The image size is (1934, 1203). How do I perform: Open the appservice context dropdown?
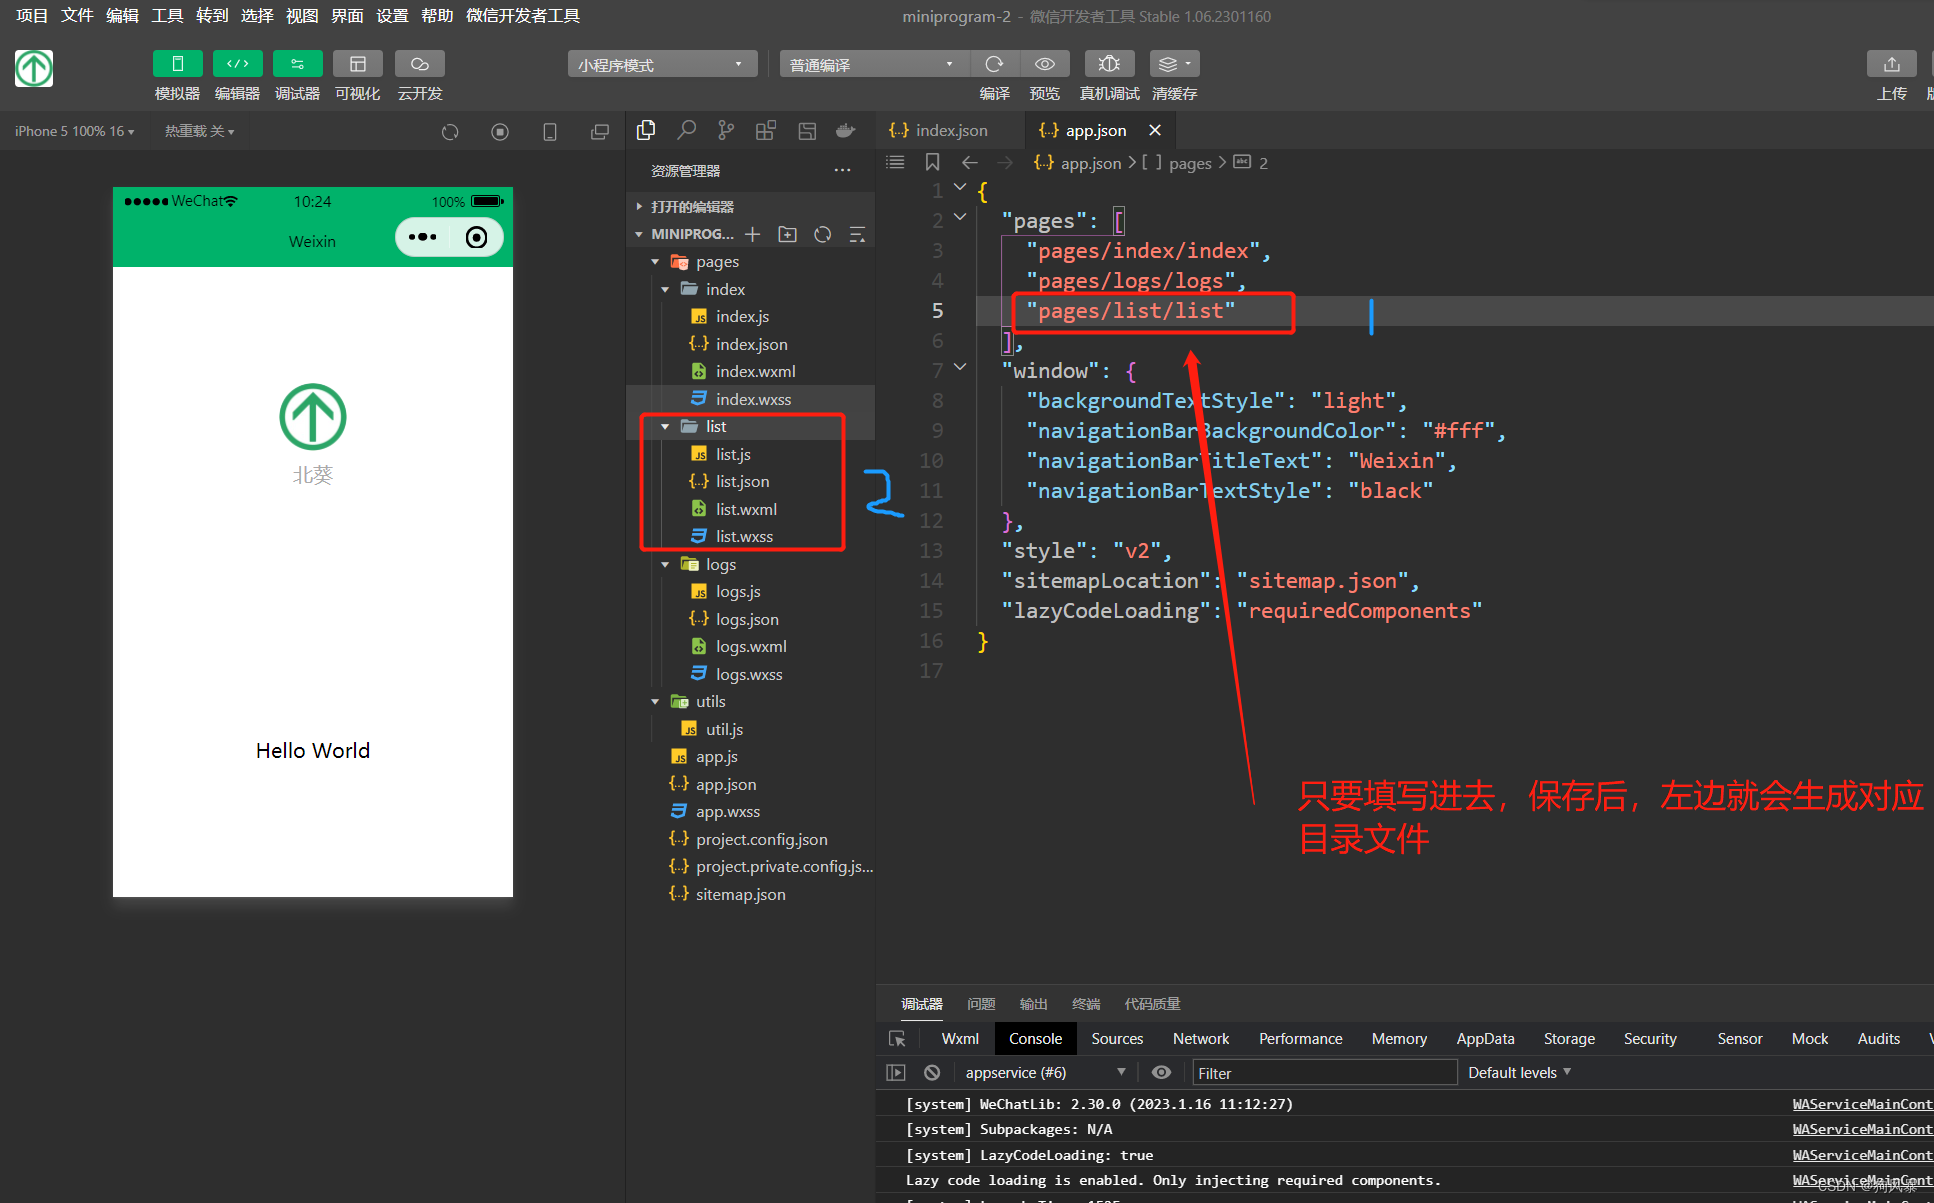(1045, 1072)
